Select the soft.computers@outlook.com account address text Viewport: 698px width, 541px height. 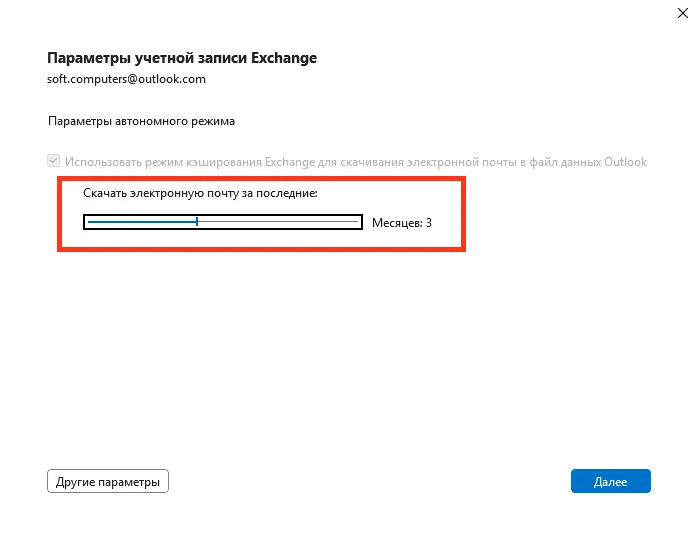pyautogui.click(x=126, y=79)
